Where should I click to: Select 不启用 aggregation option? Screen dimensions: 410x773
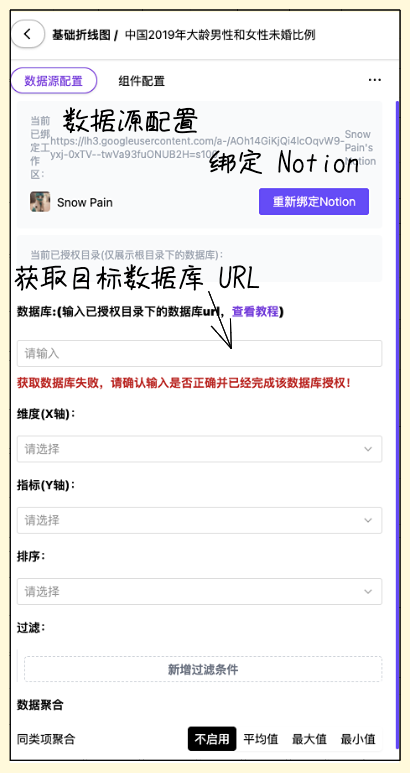click(x=212, y=739)
